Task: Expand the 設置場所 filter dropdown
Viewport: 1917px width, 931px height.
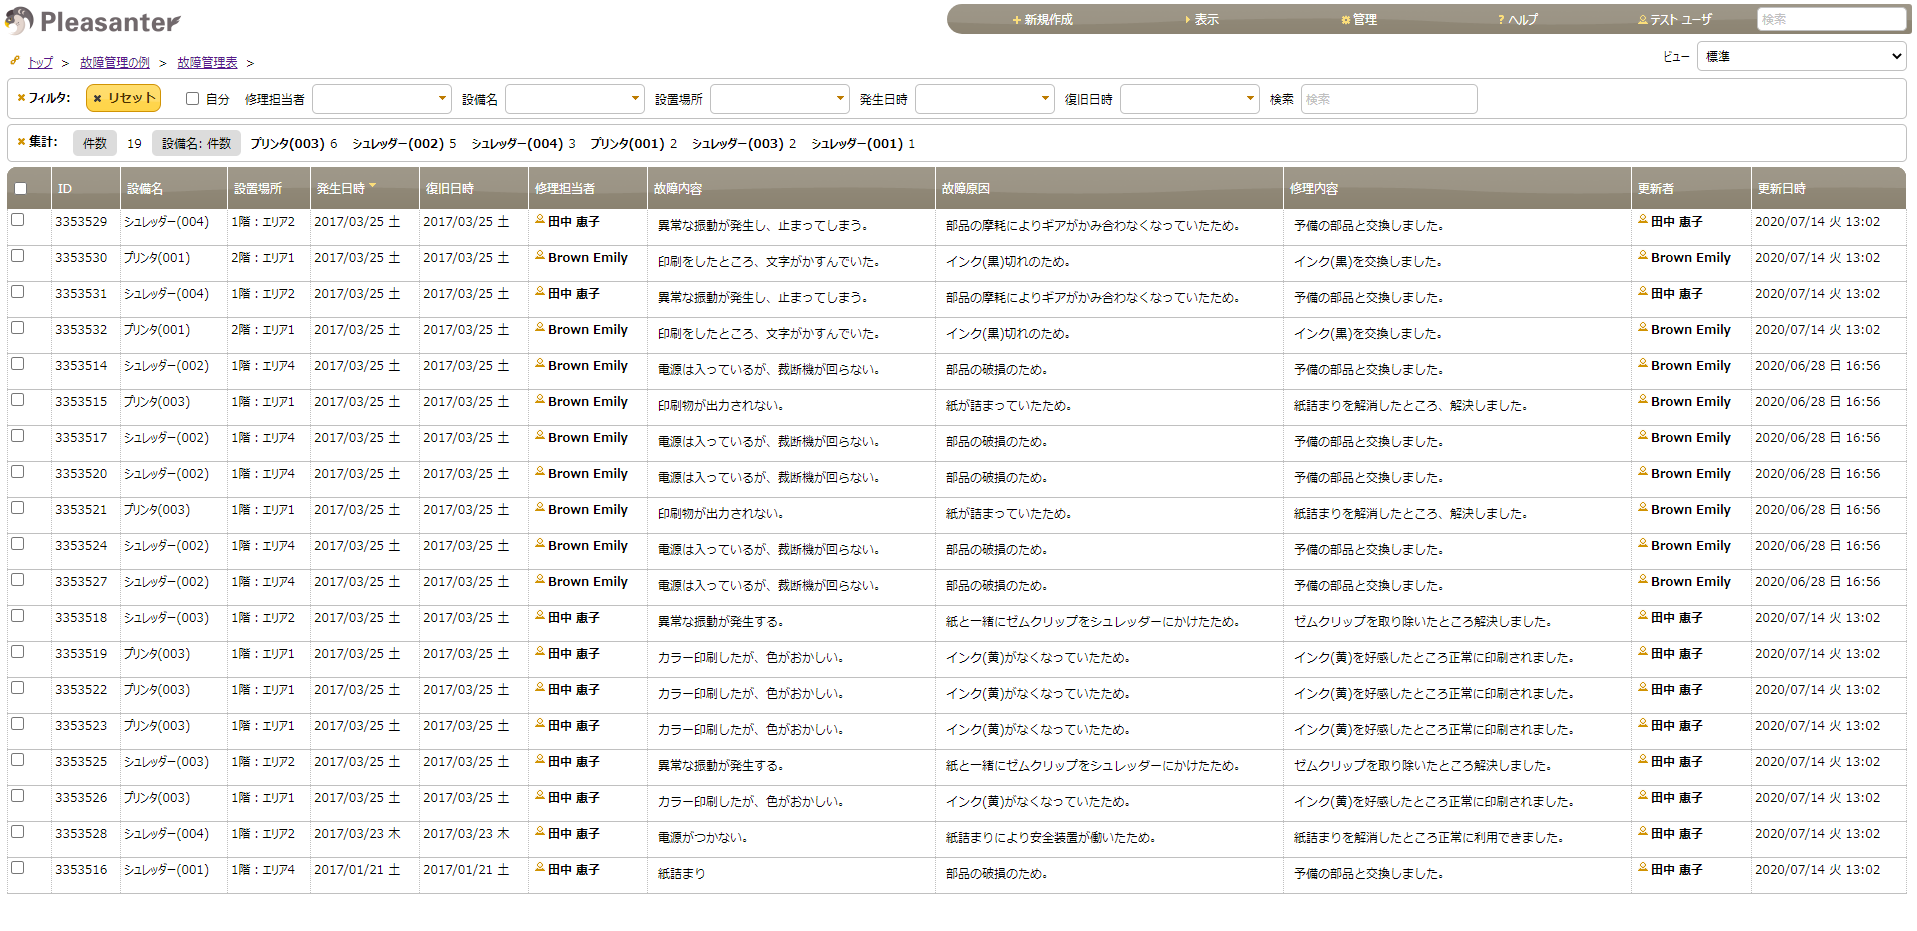Action: [779, 98]
